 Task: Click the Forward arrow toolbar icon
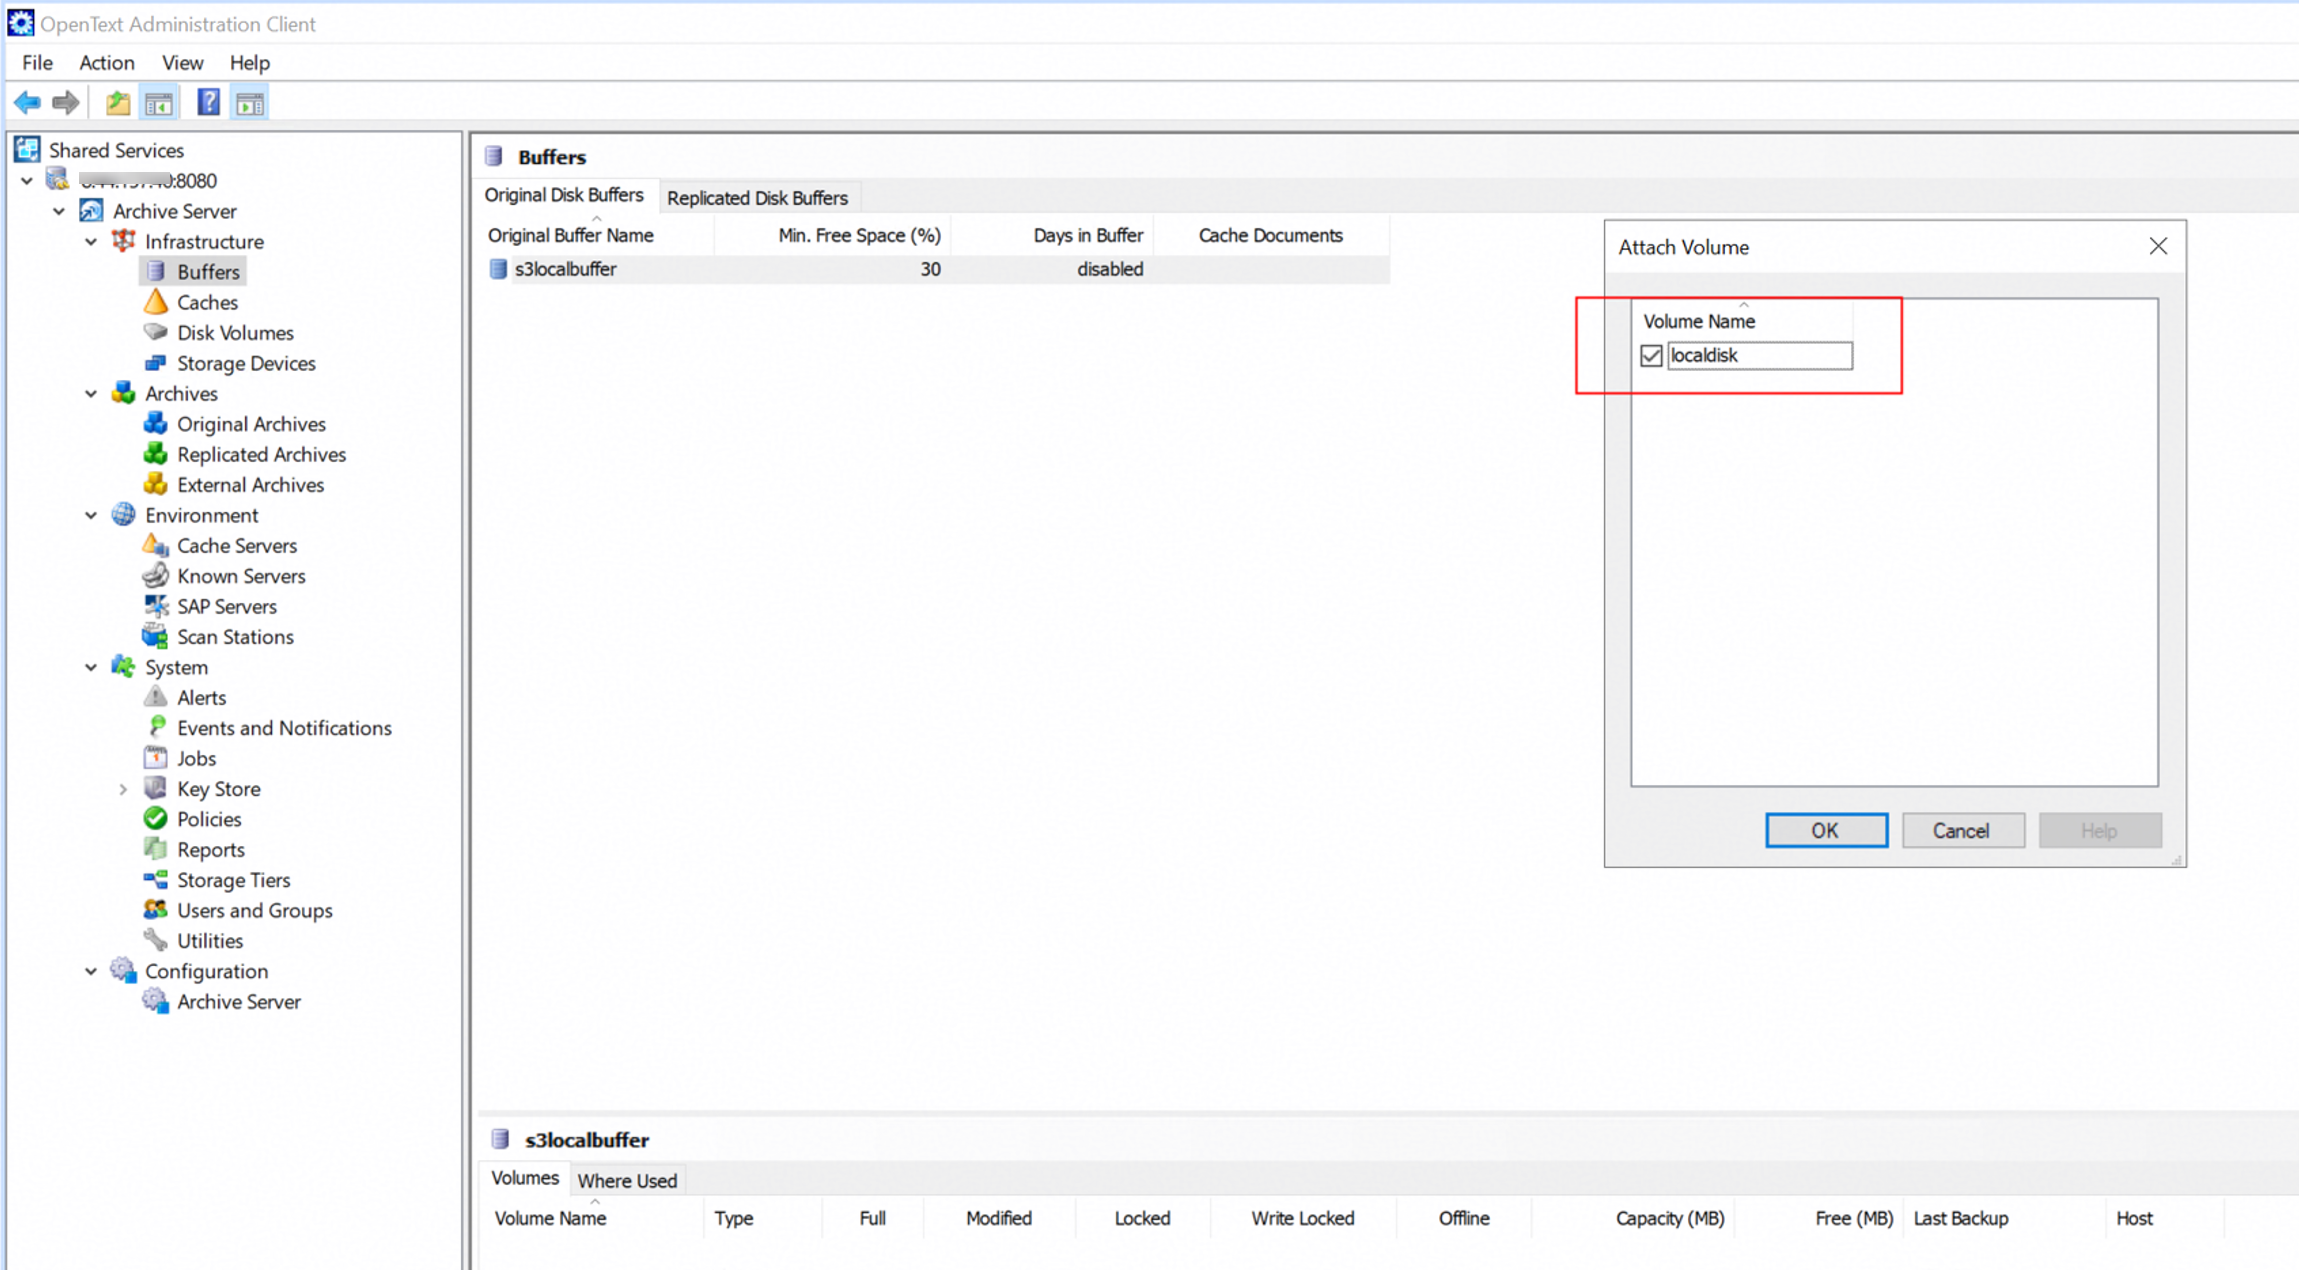[x=66, y=102]
